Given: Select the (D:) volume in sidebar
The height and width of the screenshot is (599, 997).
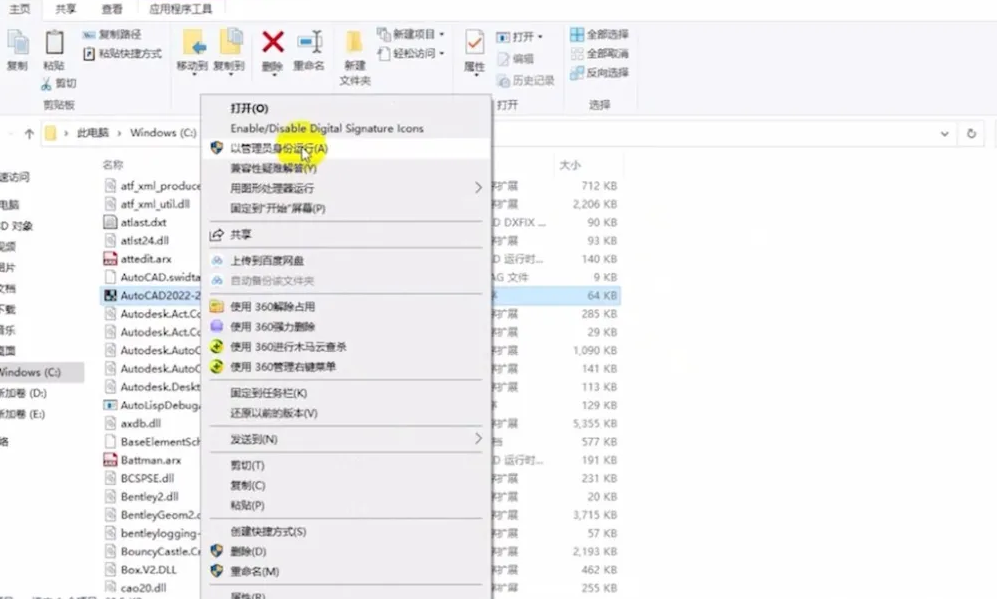Looking at the screenshot, I should [24, 394].
